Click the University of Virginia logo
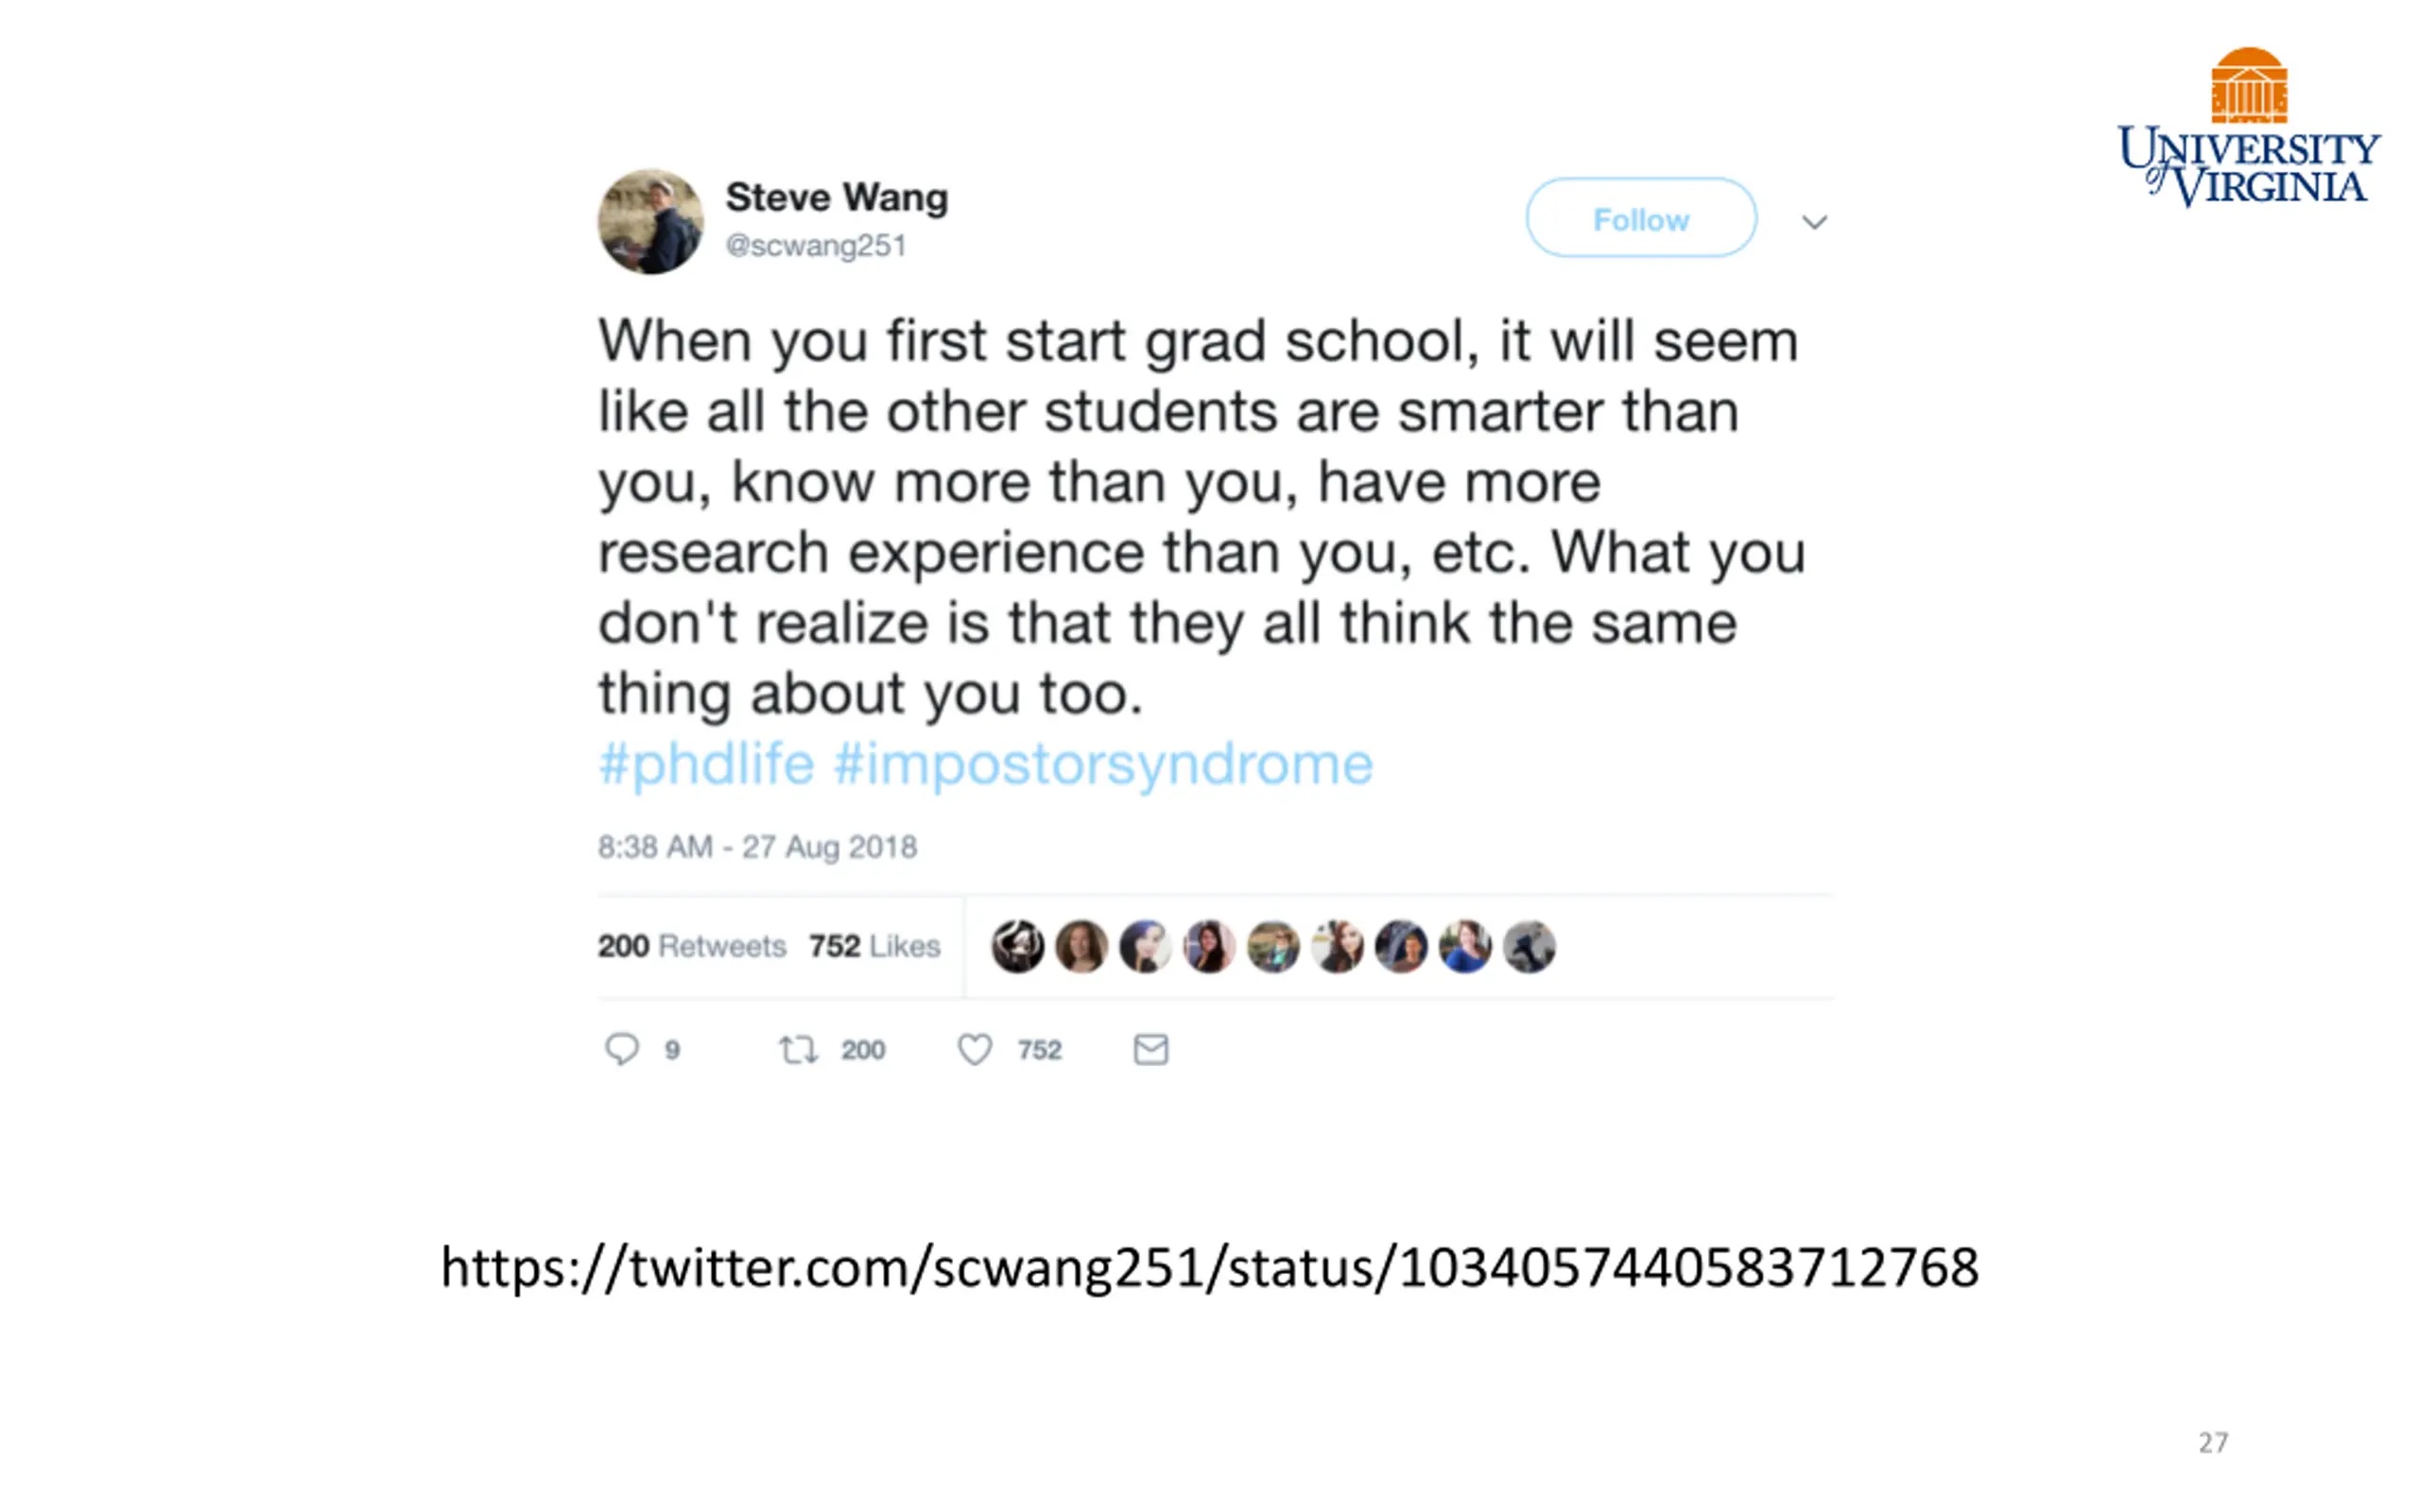Image resolution: width=2420 pixels, height=1512 pixels. (2248, 127)
